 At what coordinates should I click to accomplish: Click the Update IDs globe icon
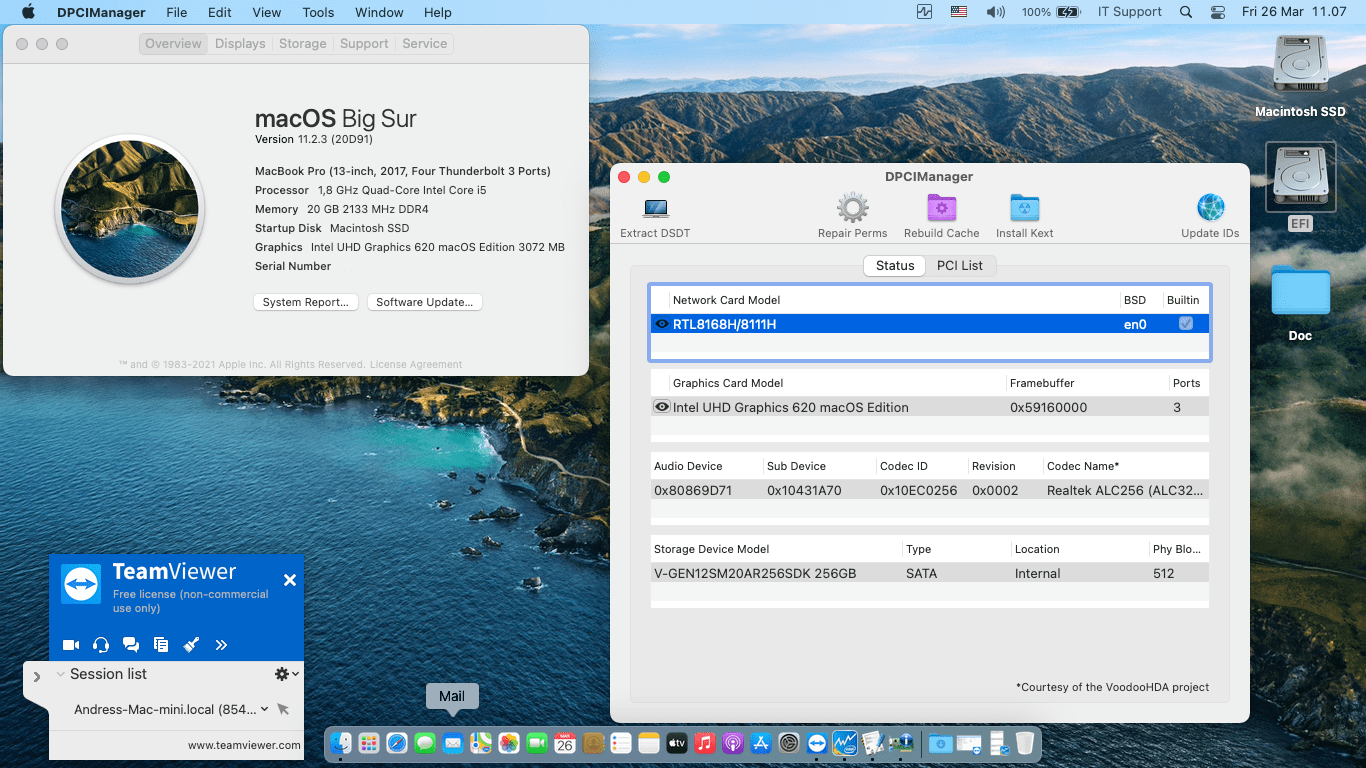(x=1210, y=208)
